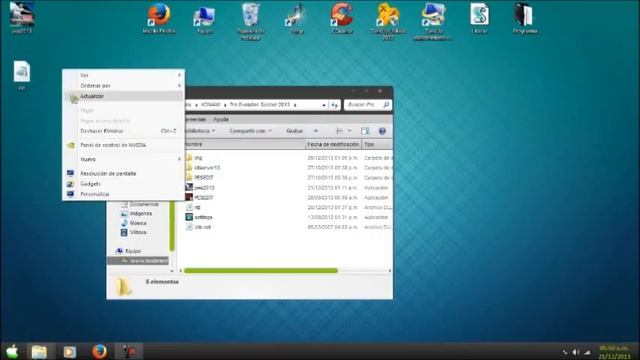Sort by Fecha de modificación column header
Viewport: 640px width, 360px height.
click(x=333, y=144)
